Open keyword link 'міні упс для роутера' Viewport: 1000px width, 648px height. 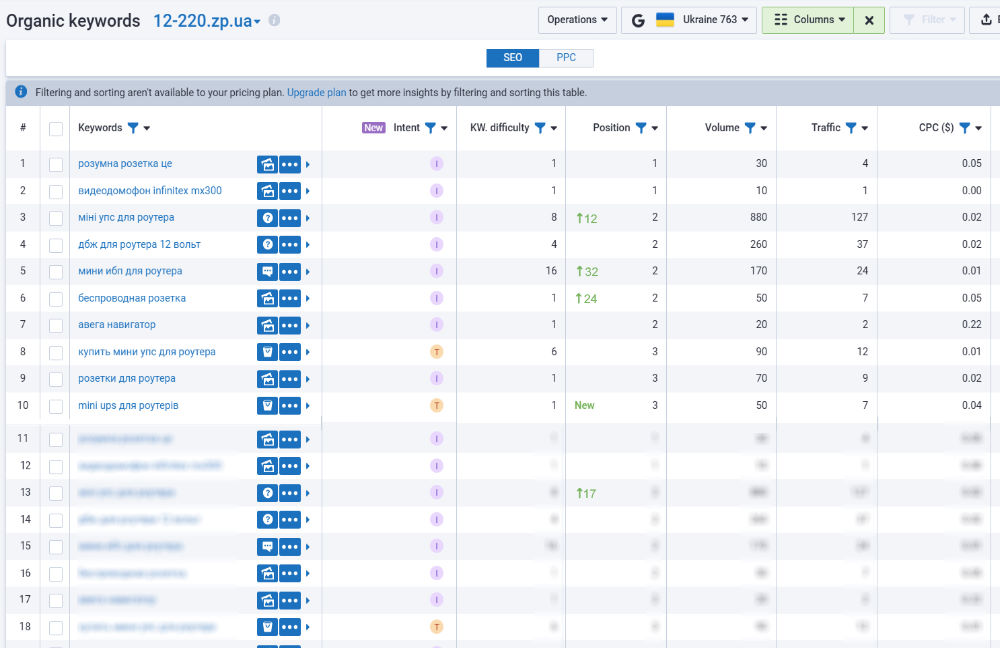[126, 217]
